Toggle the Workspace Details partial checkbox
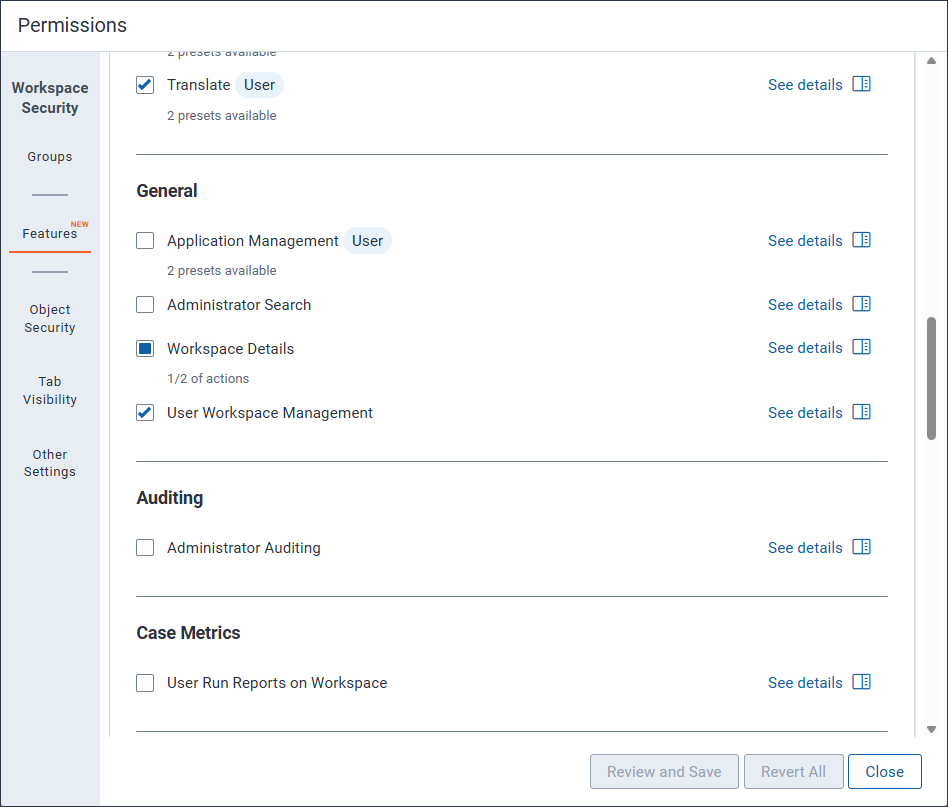This screenshot has height=807, width=948. 145,349
